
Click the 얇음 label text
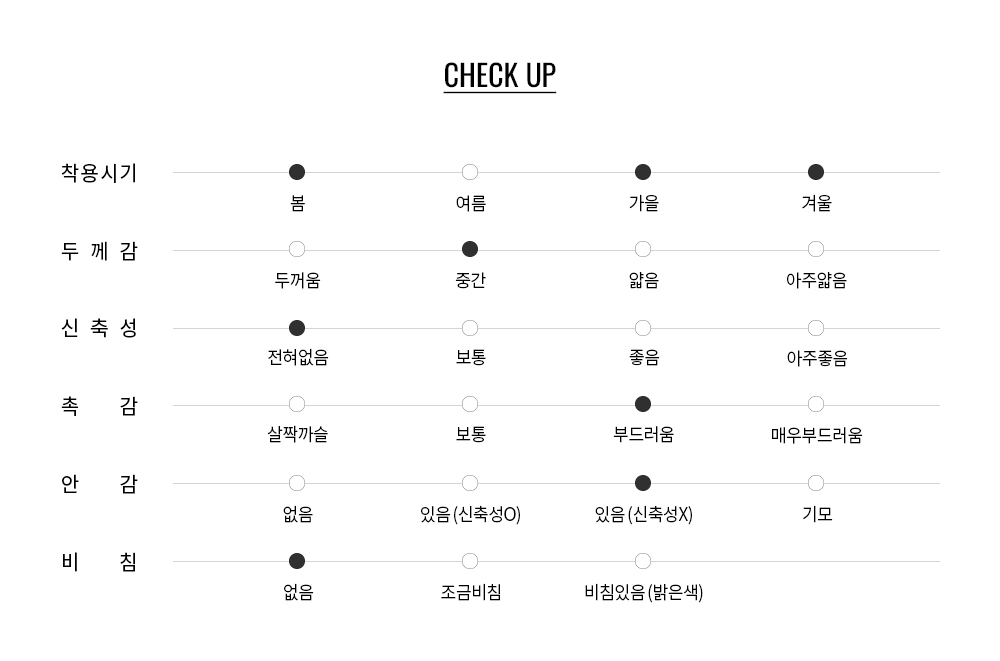pyautogui.click(x=643, y=280)
